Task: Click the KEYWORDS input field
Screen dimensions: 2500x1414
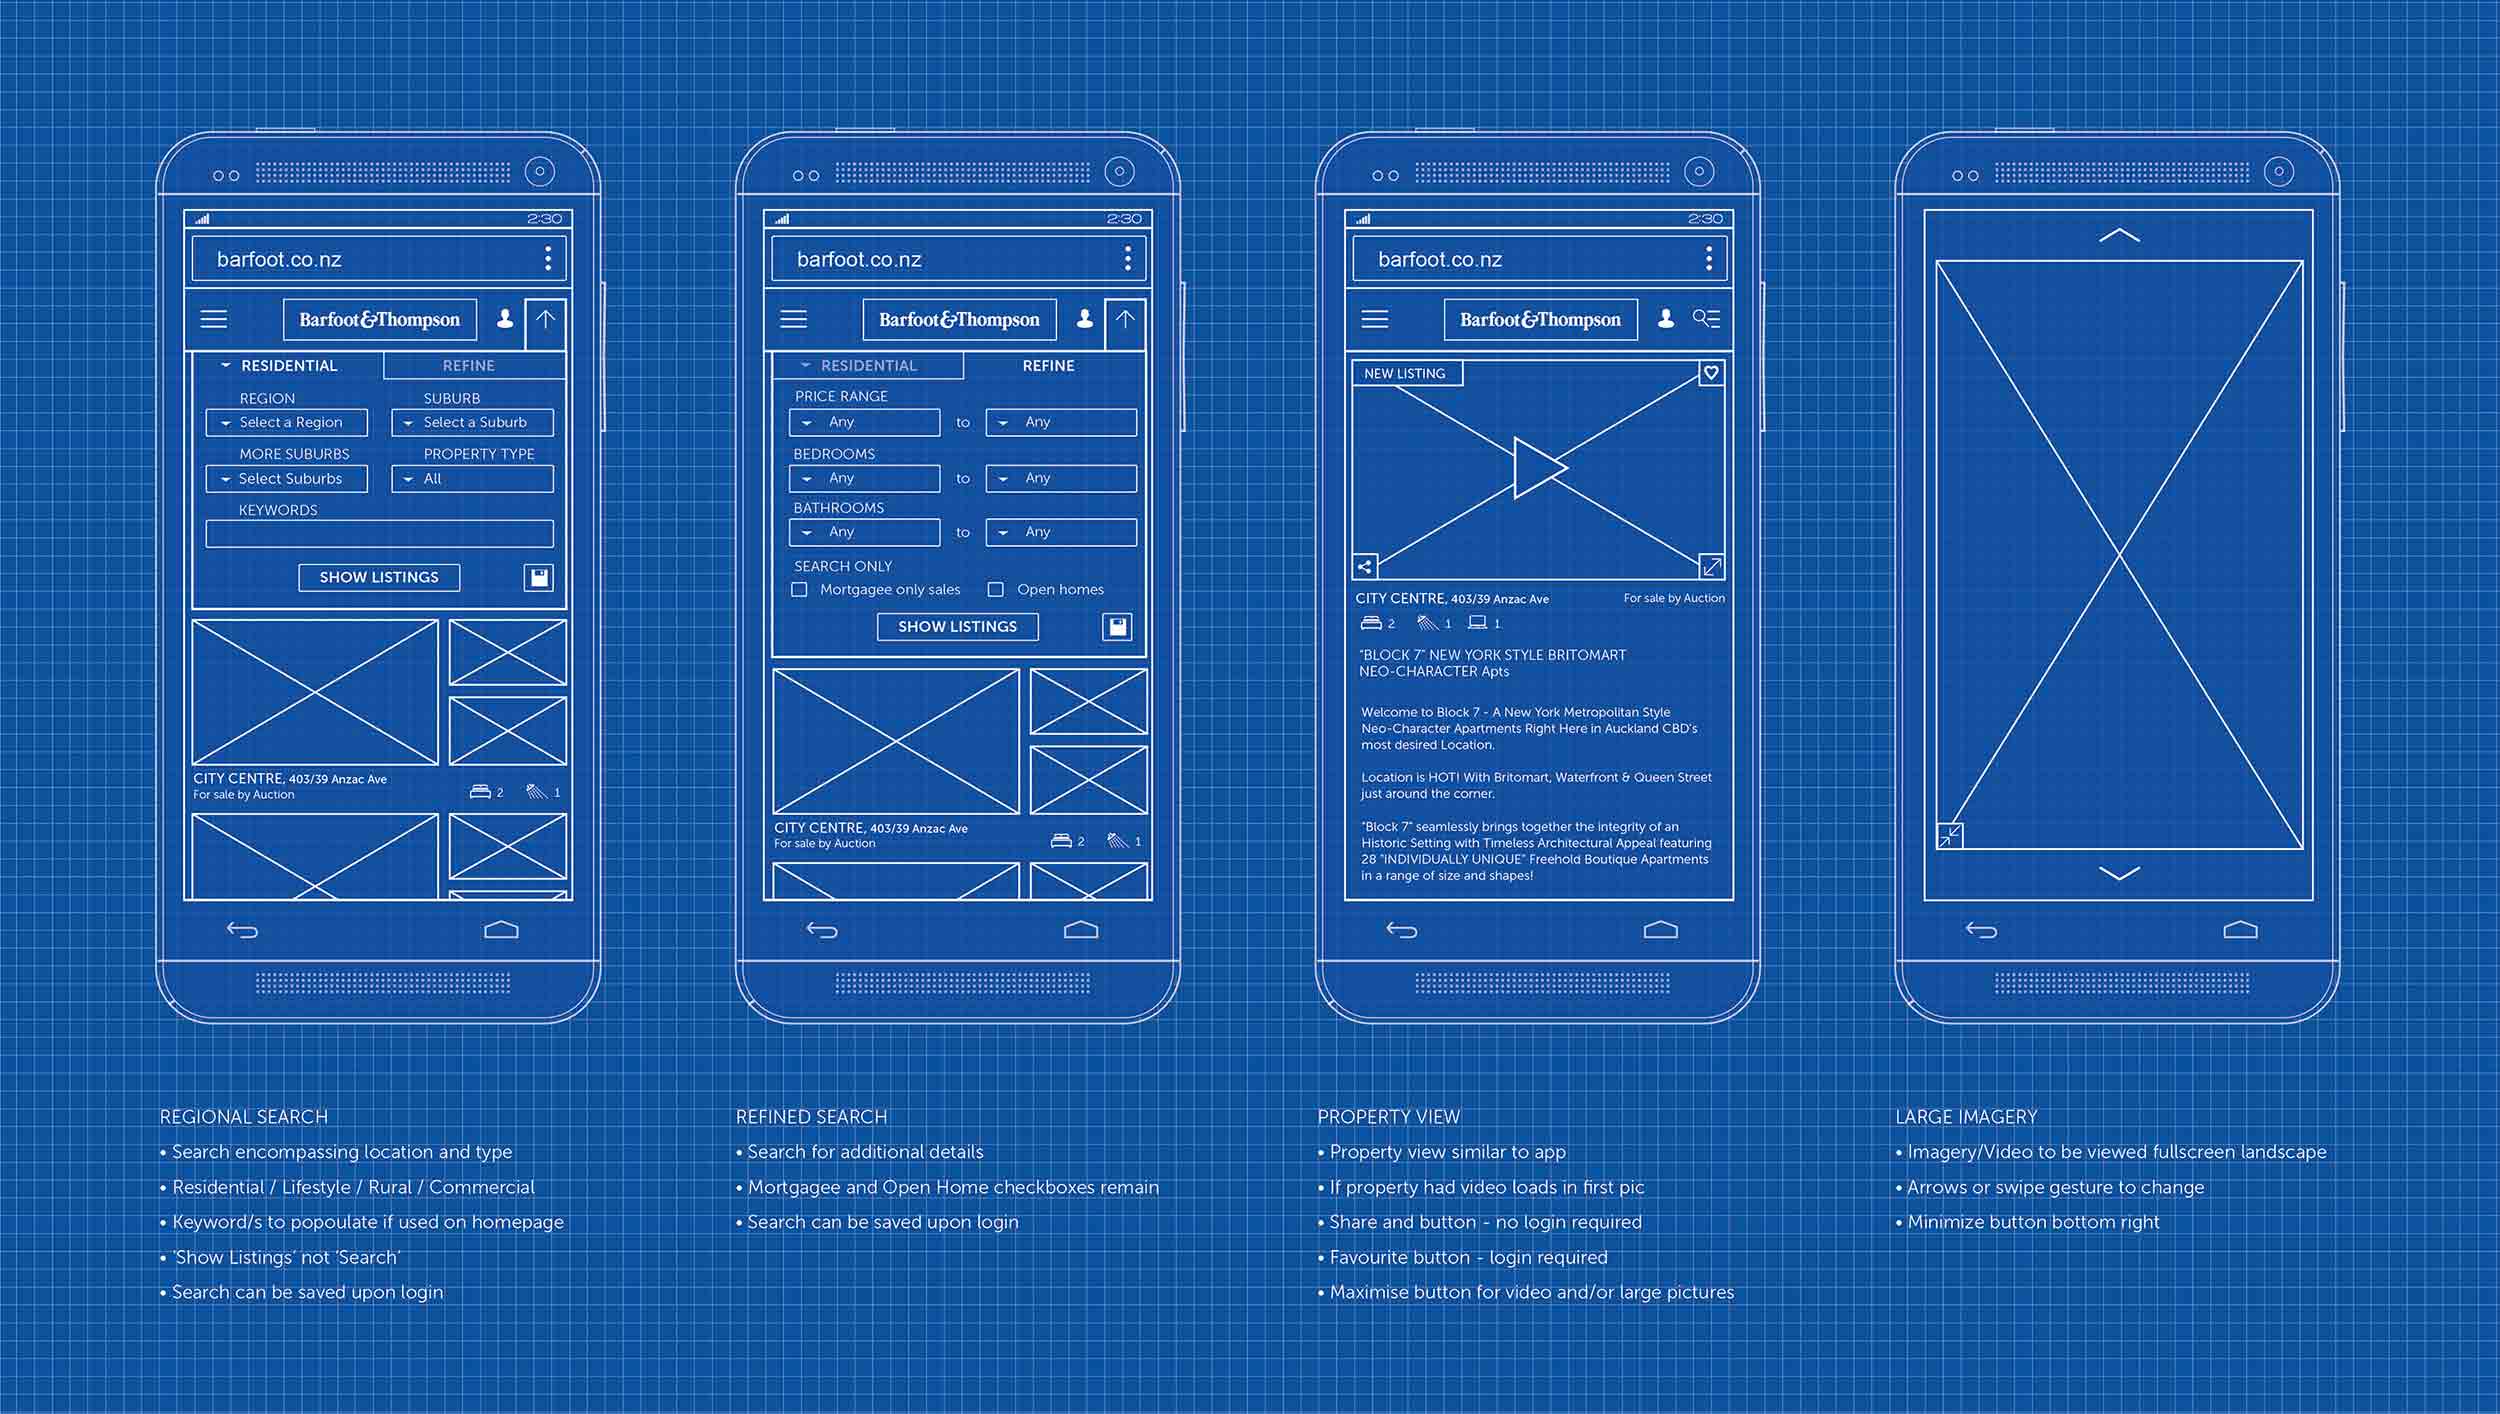Action: (x=383, y=537)
